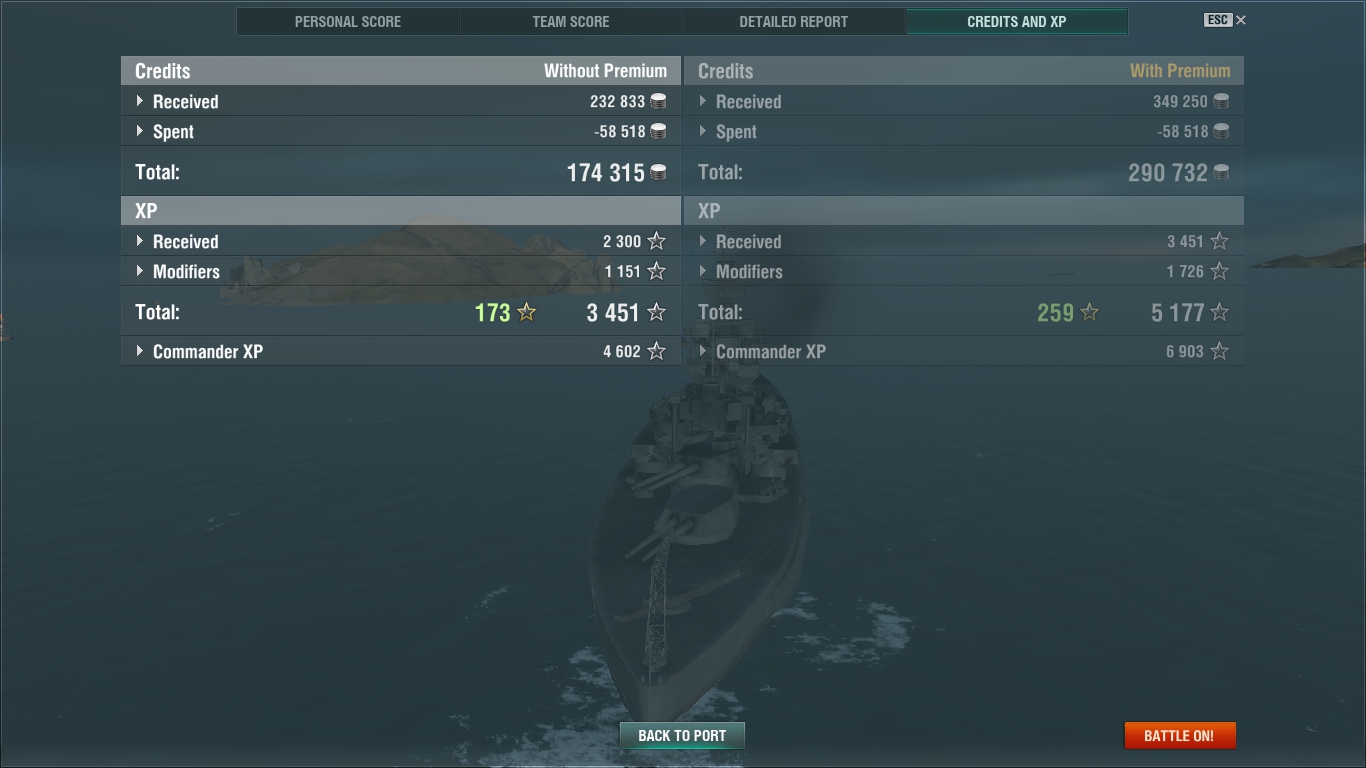Expand Received XP row without premium

(401, 241)
